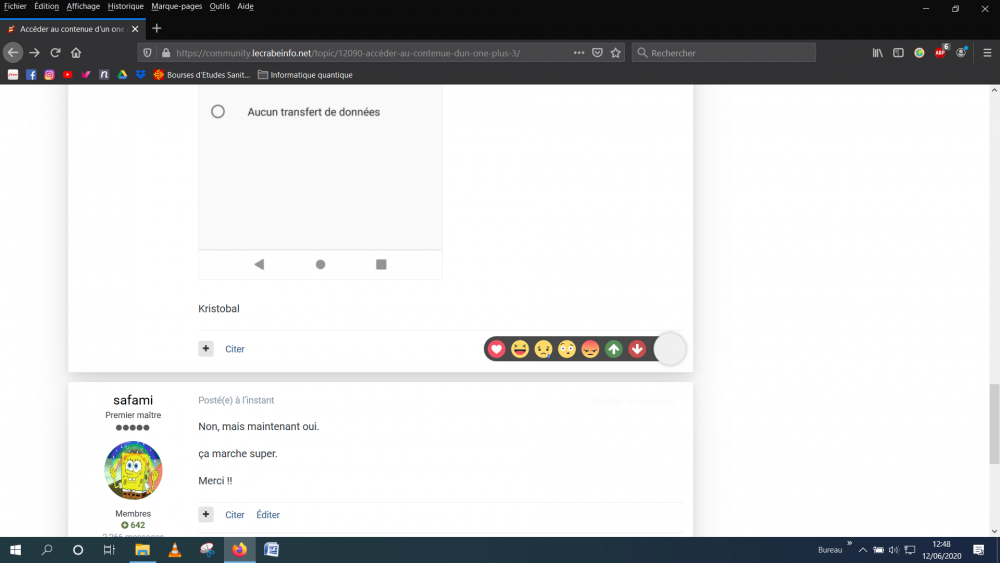Open Bourses d'Etudes Sanit... bookmark
The image size is (1000, 563).
202,75
